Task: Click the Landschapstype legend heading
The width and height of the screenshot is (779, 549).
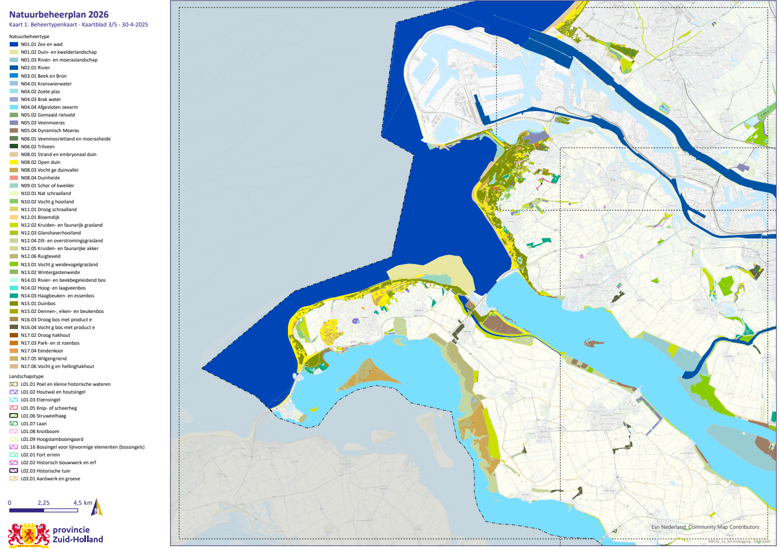Action: 27,375
